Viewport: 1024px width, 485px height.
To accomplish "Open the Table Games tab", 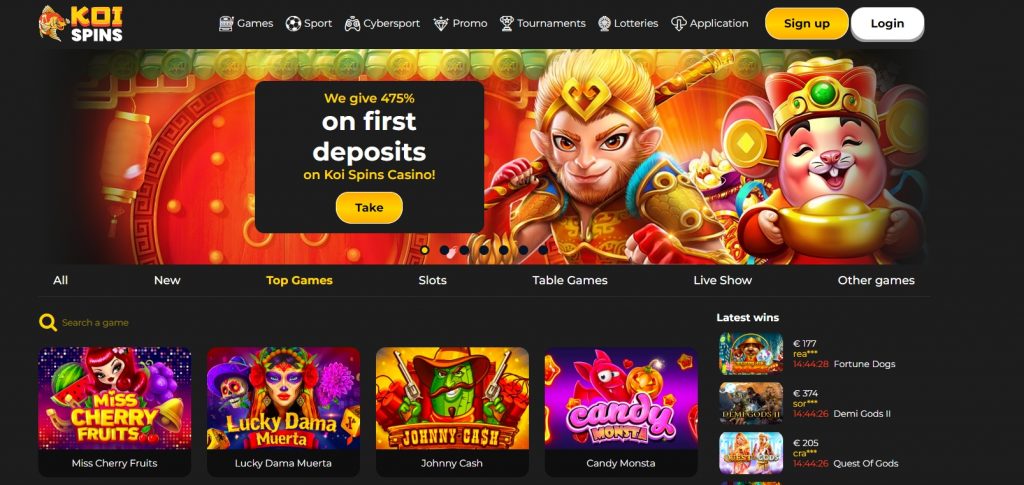I will click(x=569, y=280).
